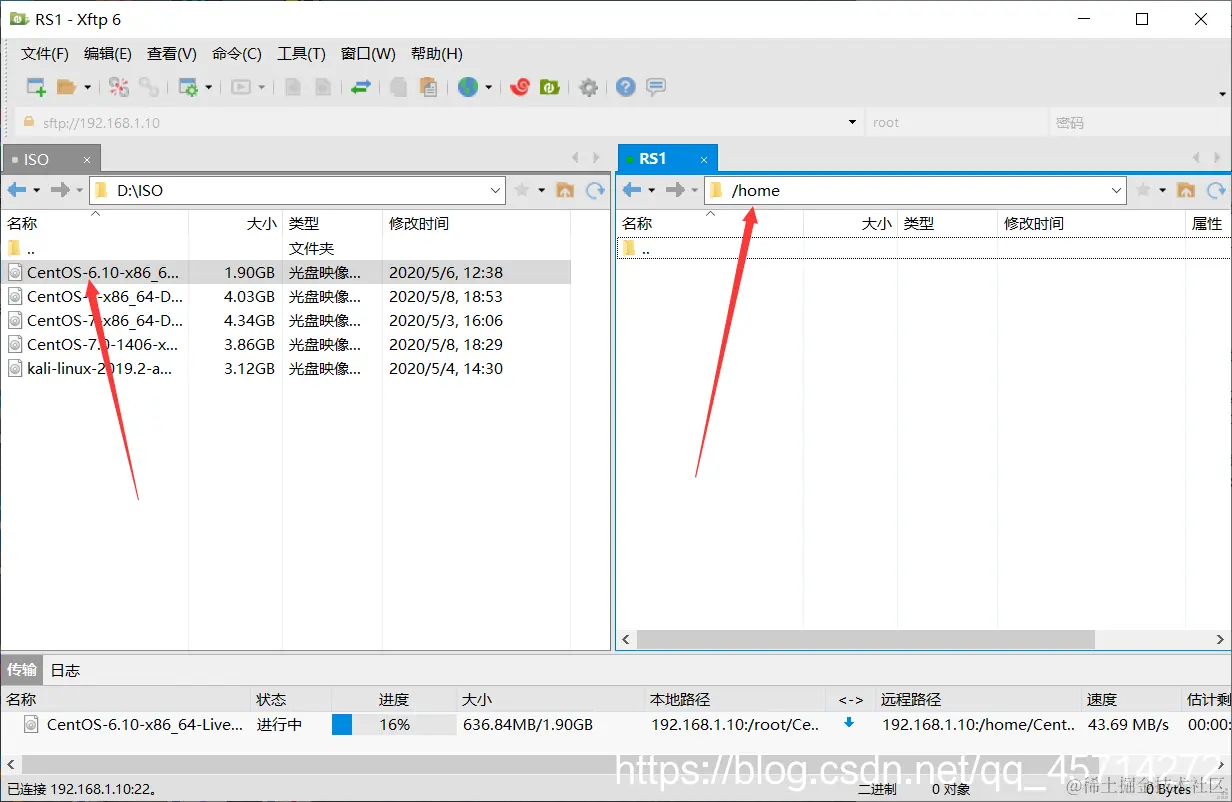This screenshot has height=802, width=1232.
Task: Close the ISO tab
Action: pos(87,159)
